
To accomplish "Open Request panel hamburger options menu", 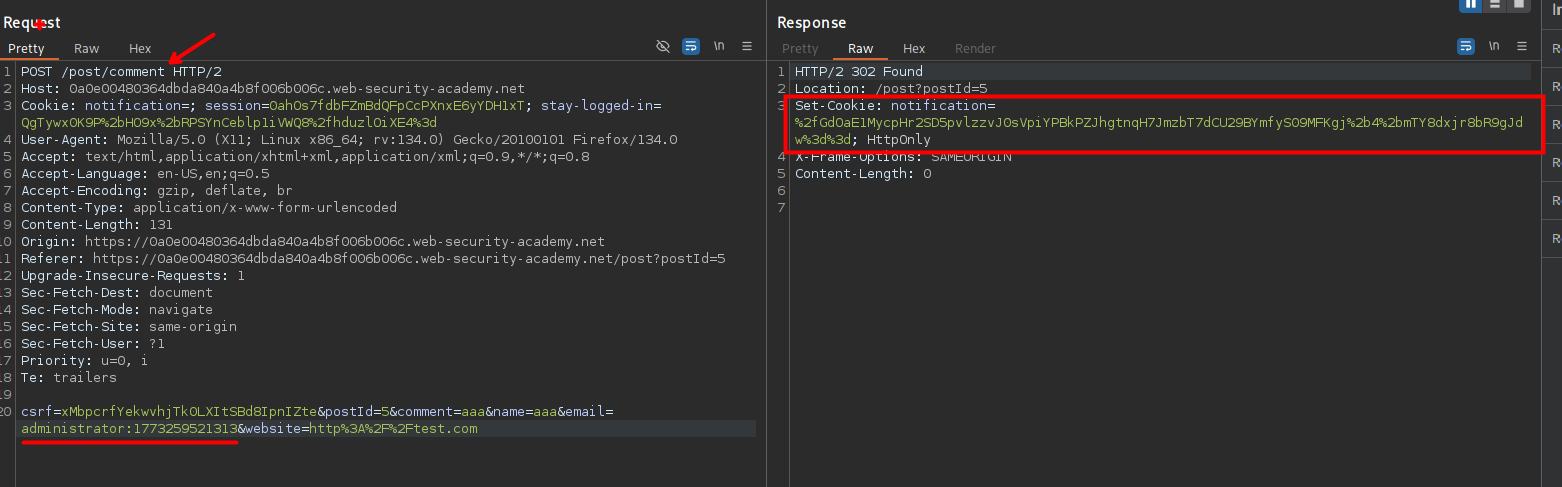I will click(747, 46).
